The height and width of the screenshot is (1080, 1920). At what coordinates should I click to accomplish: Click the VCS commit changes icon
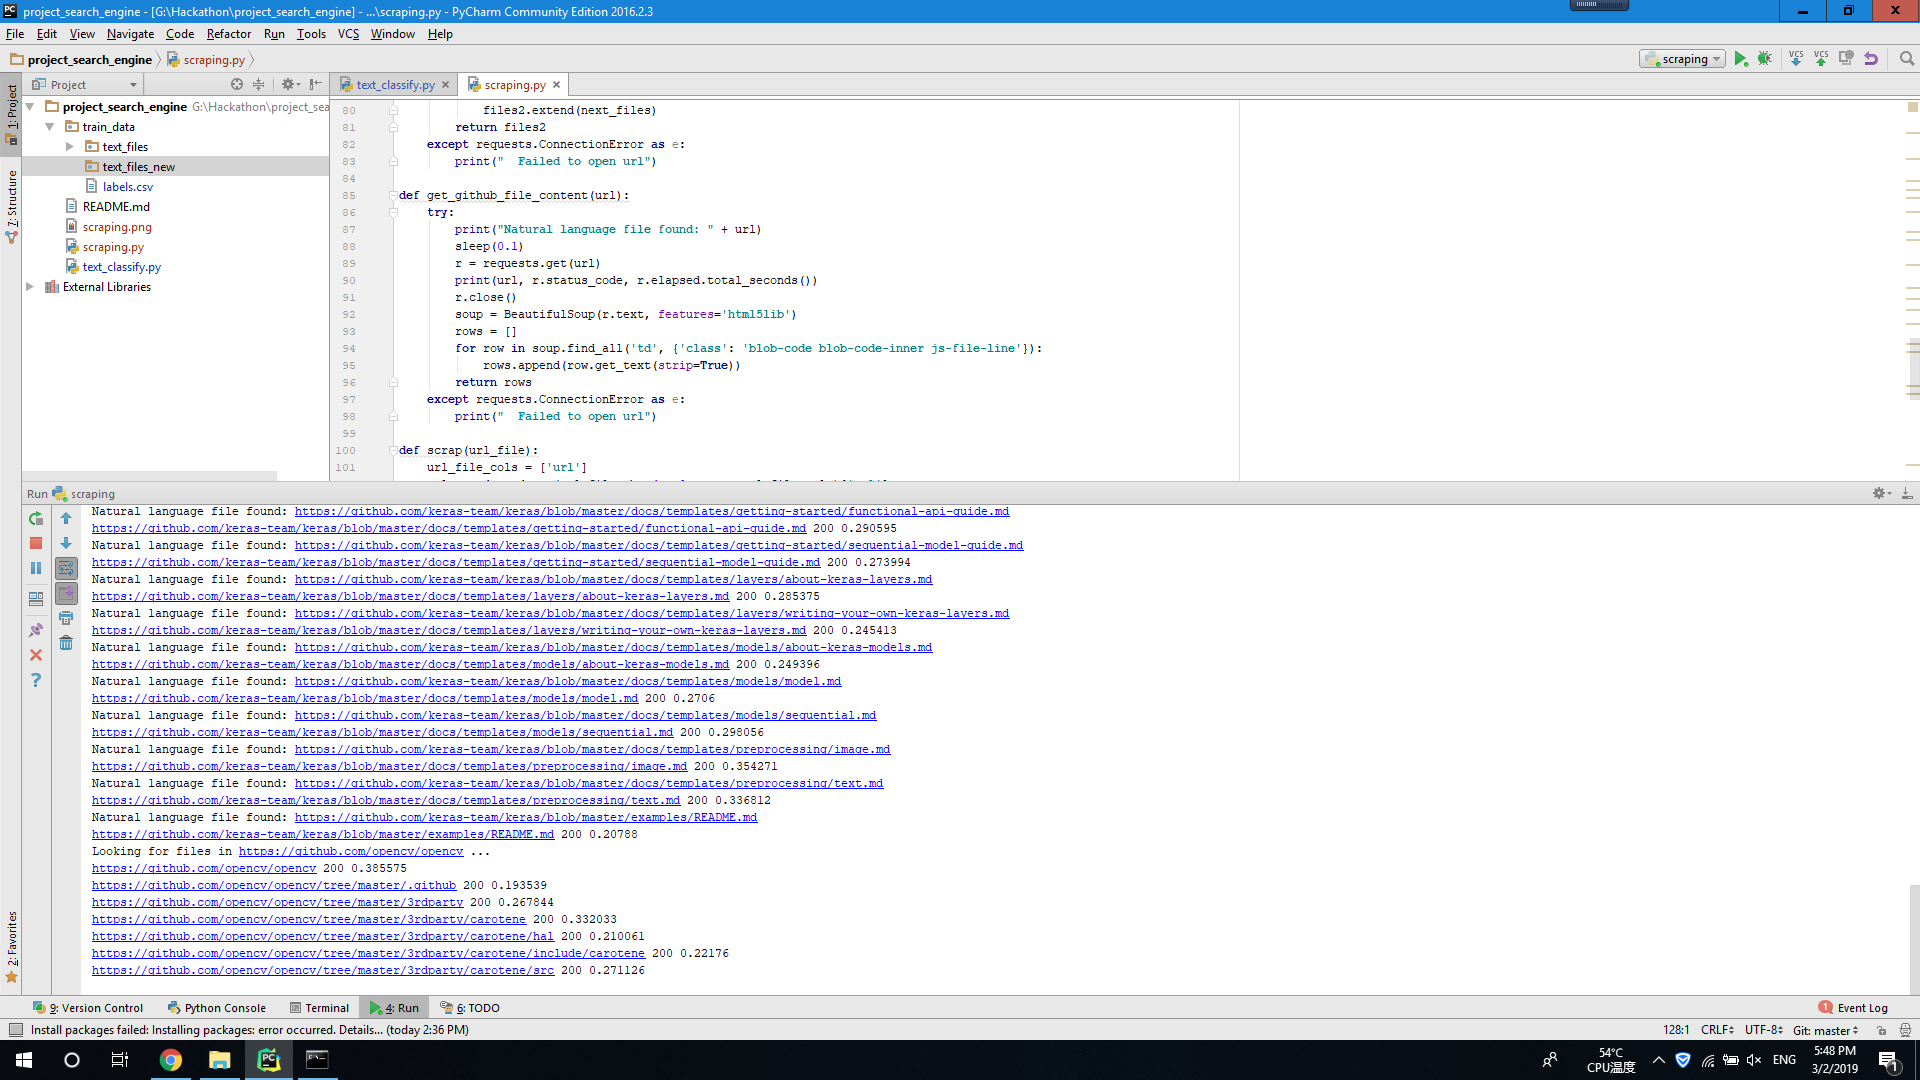click(x=1821, y=59)
